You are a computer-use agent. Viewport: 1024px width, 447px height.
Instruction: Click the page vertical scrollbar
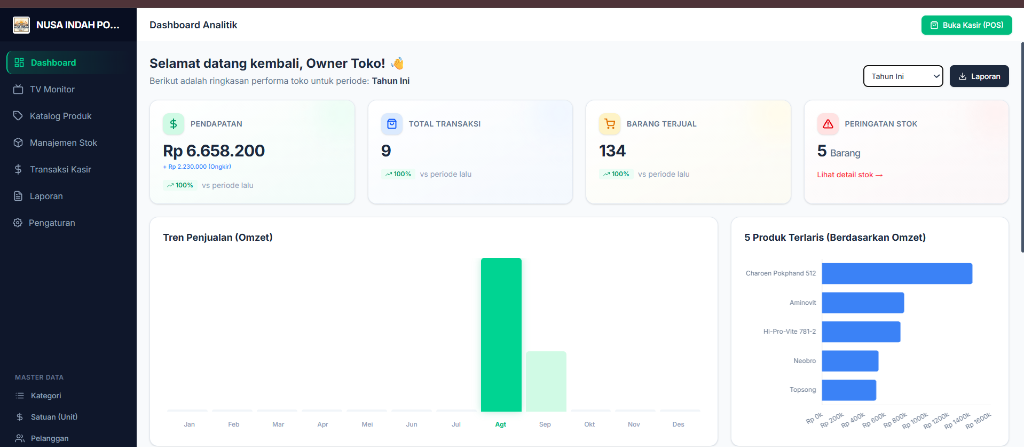(1021, 146)
